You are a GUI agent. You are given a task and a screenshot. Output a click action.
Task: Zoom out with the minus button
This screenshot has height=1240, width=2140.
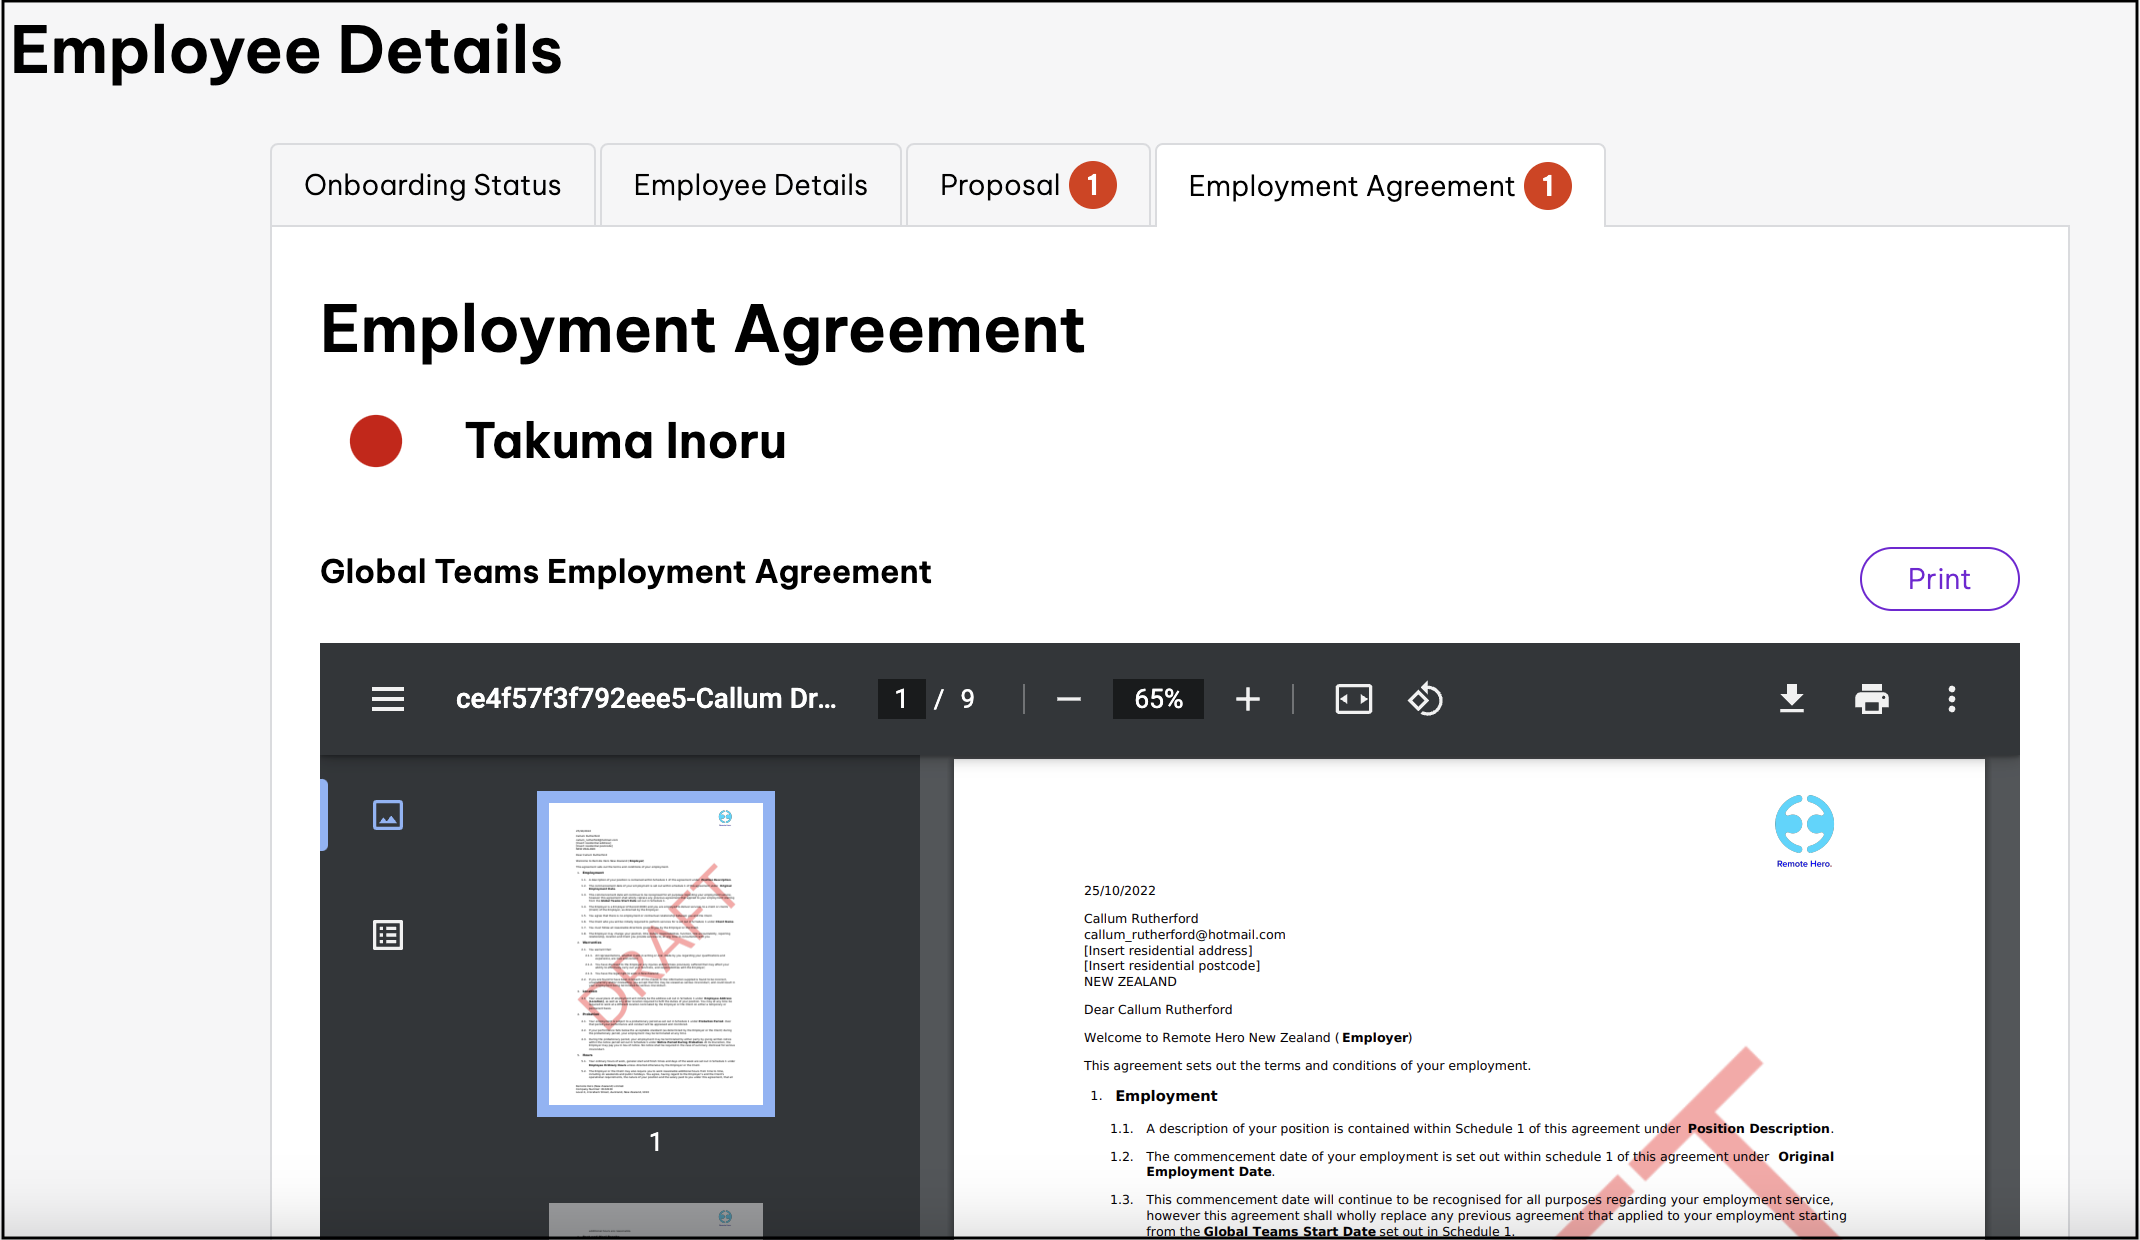[x=1068, y=699]
